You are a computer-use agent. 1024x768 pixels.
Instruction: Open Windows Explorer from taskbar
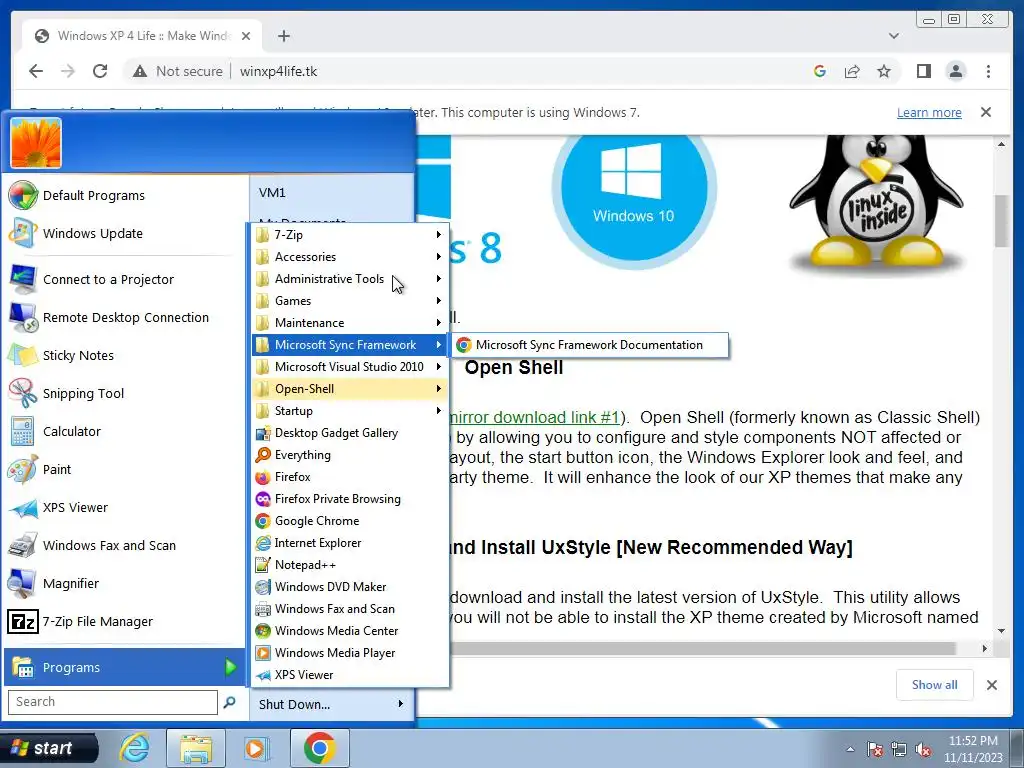point(195,748)
